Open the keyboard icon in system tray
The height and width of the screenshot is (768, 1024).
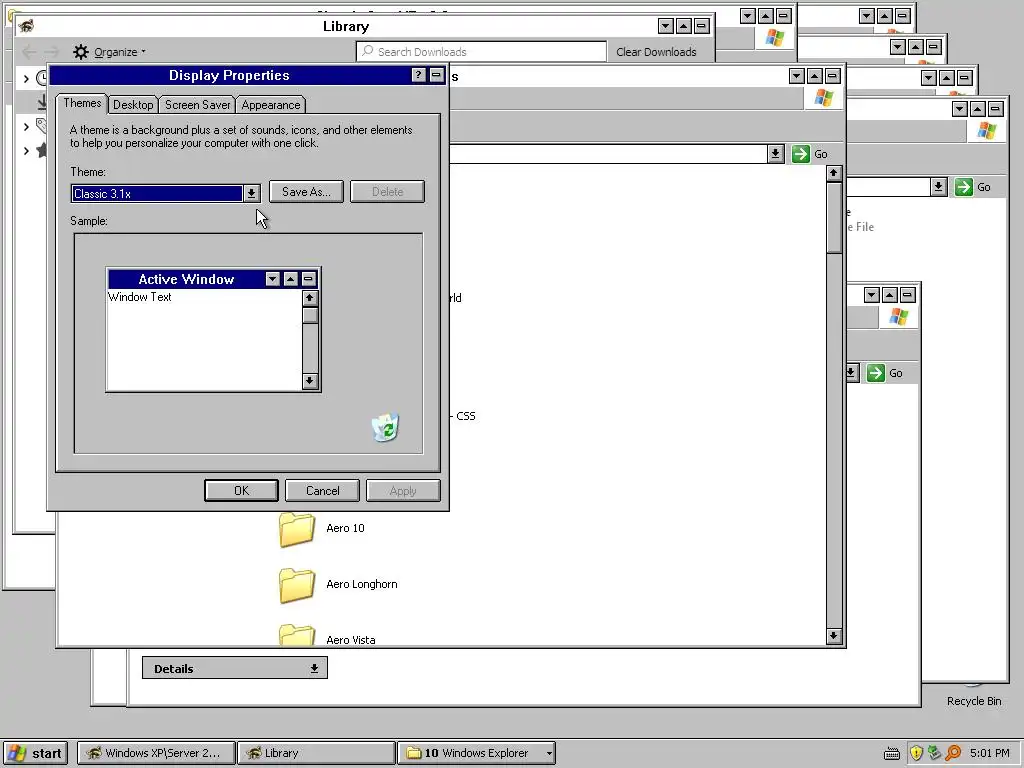892,754
